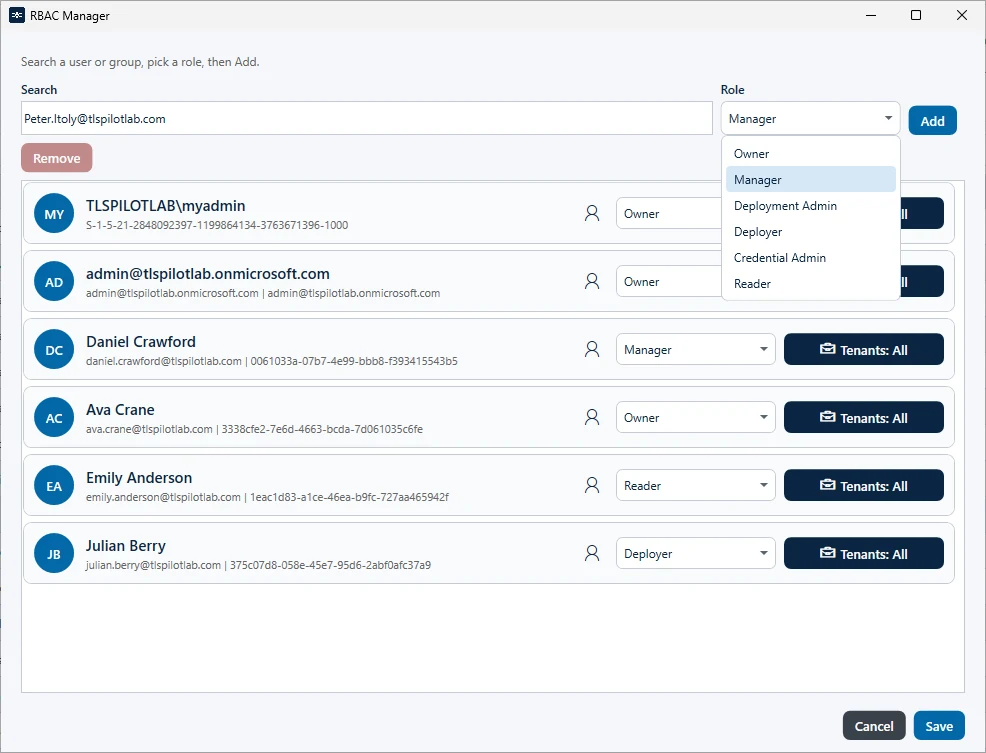Click Tenants: All for Ava Crane
Viewport: 986px width, 753px height.
863,417
